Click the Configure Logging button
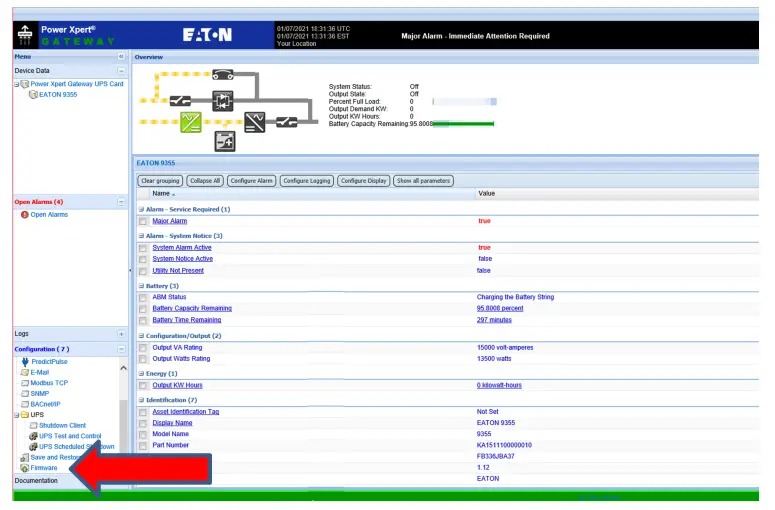 pyautogui.click(x=307, y=181)
